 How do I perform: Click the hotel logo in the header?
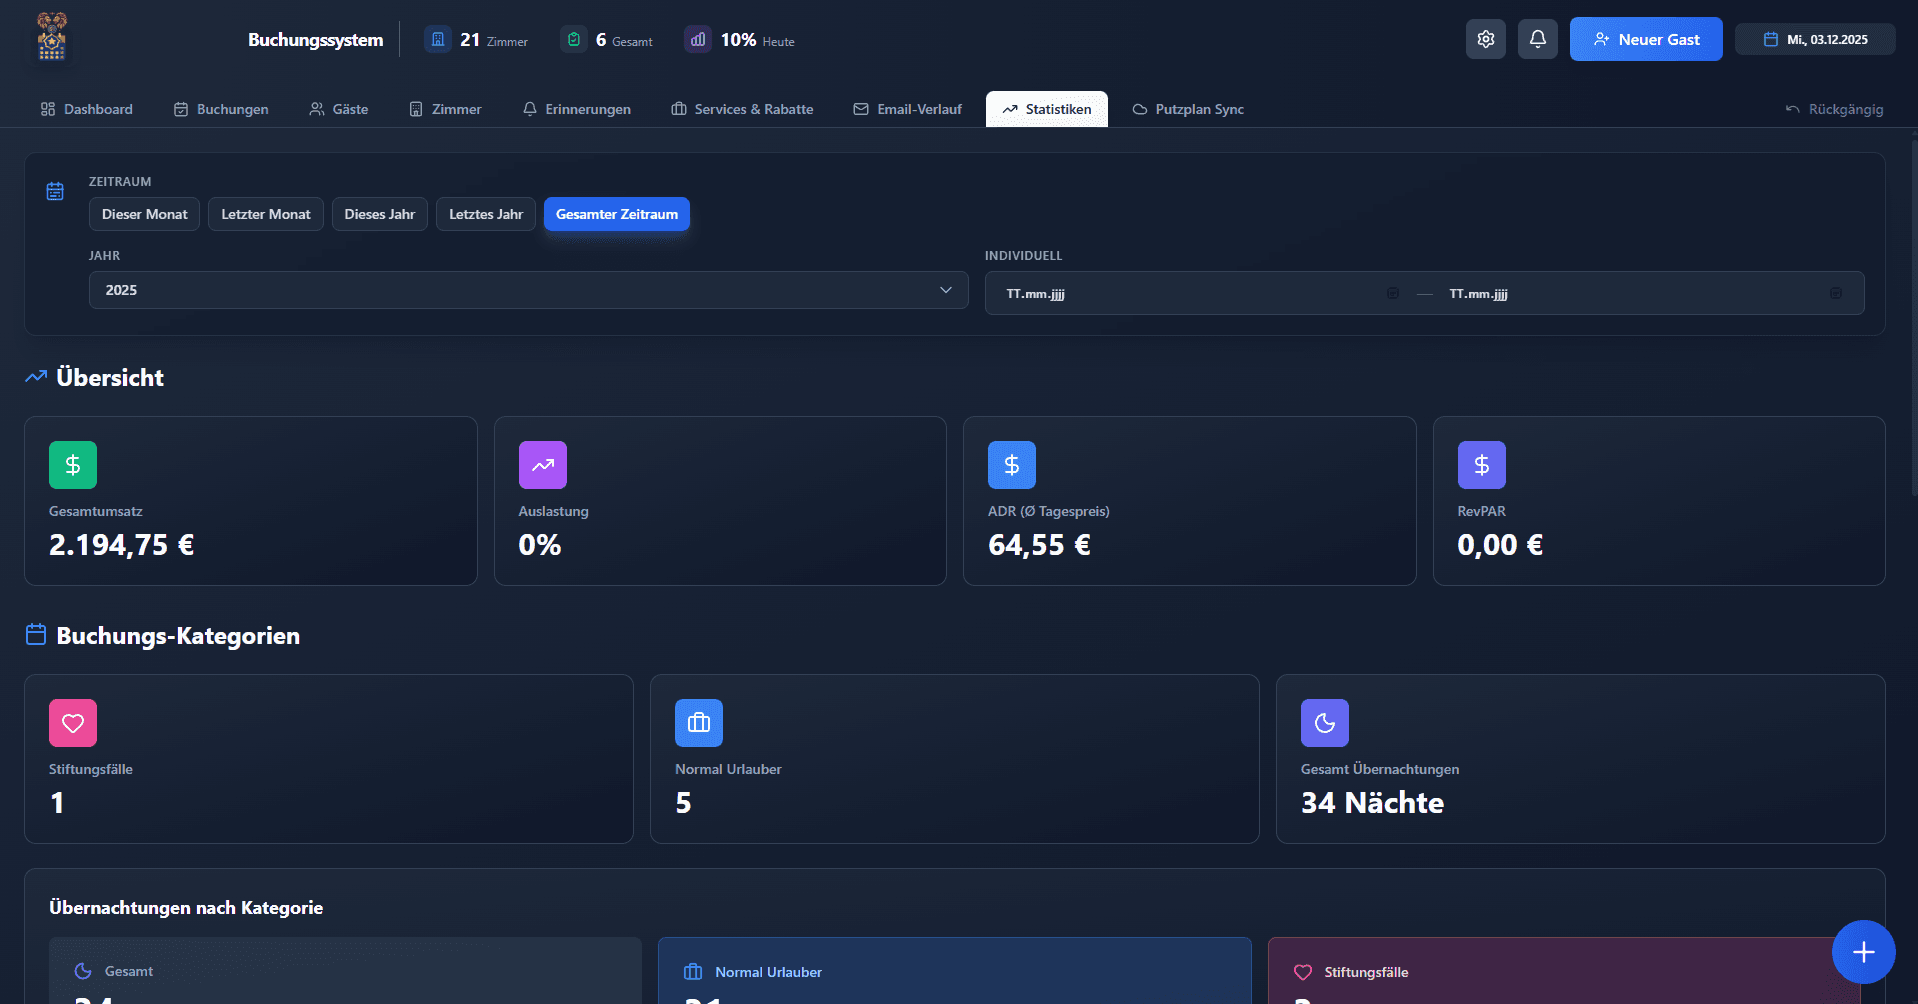tap(52, 38)
